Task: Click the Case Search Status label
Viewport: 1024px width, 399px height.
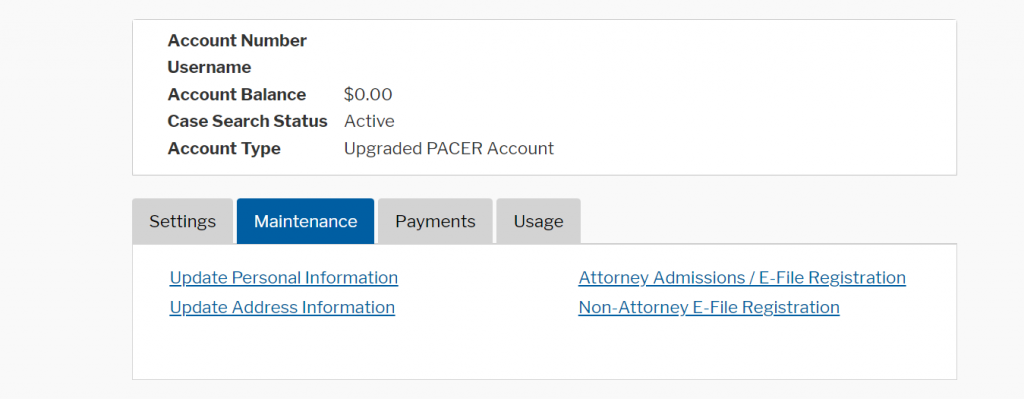Action: [x=248, y=121]
